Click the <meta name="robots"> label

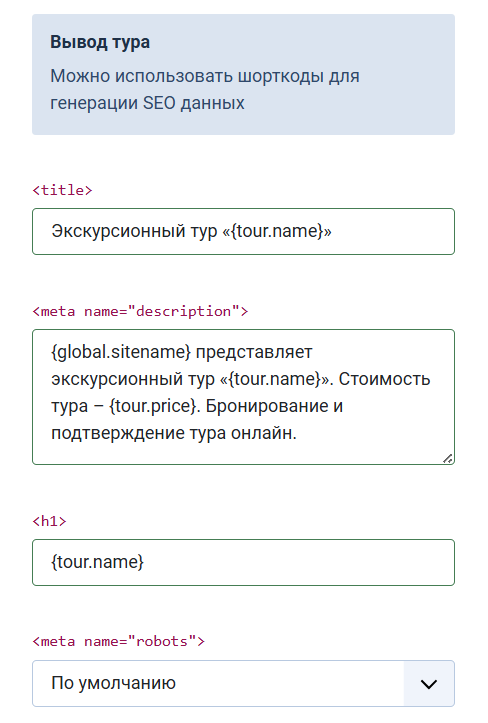click(x=119, y=641)
